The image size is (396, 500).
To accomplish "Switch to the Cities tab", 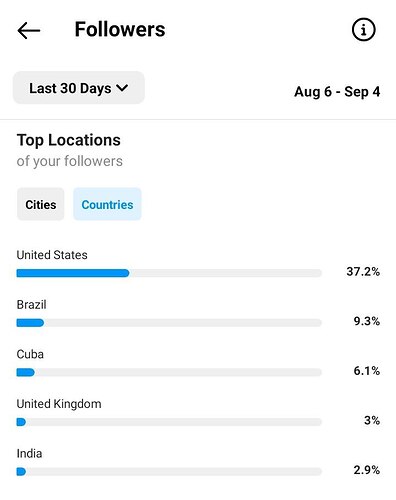I will tap(41, 204).
